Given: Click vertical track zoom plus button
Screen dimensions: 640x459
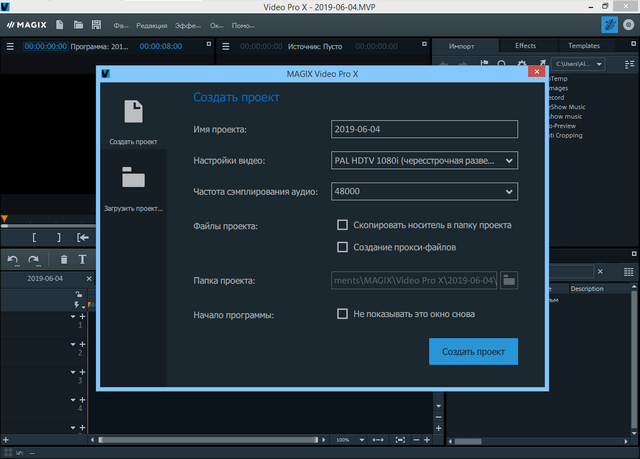Looking at the screenshot, I should click(x=438, y=428).
